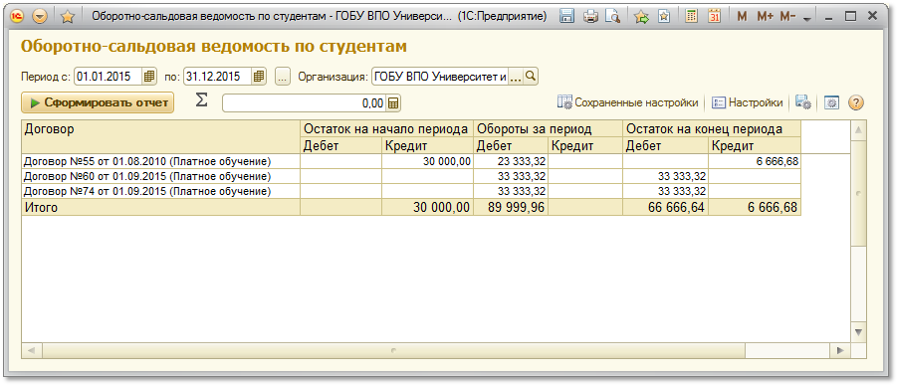Screen dimensions: 899x387
Task: Click the M memory button
Action: [742, 17]
